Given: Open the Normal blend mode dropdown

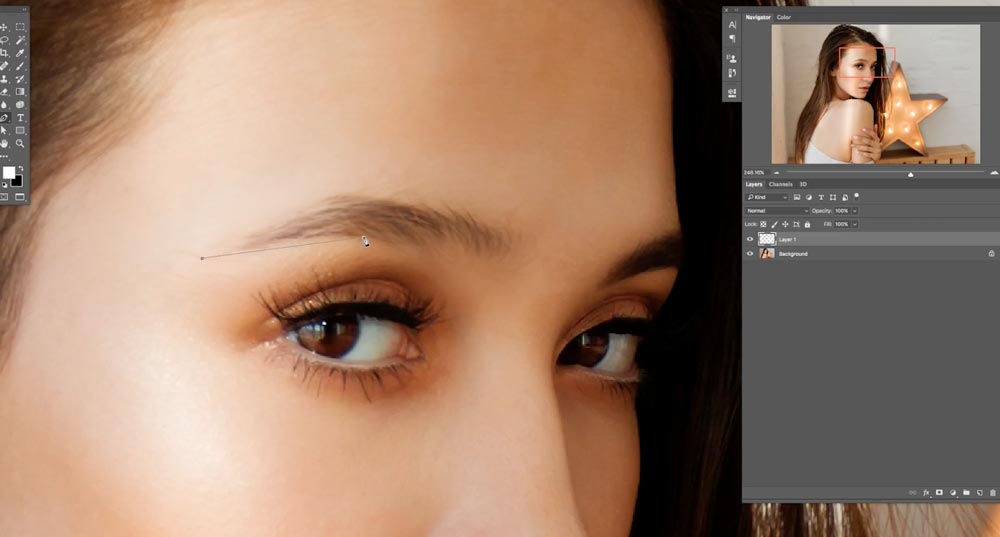Looking at the screenshot, I should click(x=778, y=211).
